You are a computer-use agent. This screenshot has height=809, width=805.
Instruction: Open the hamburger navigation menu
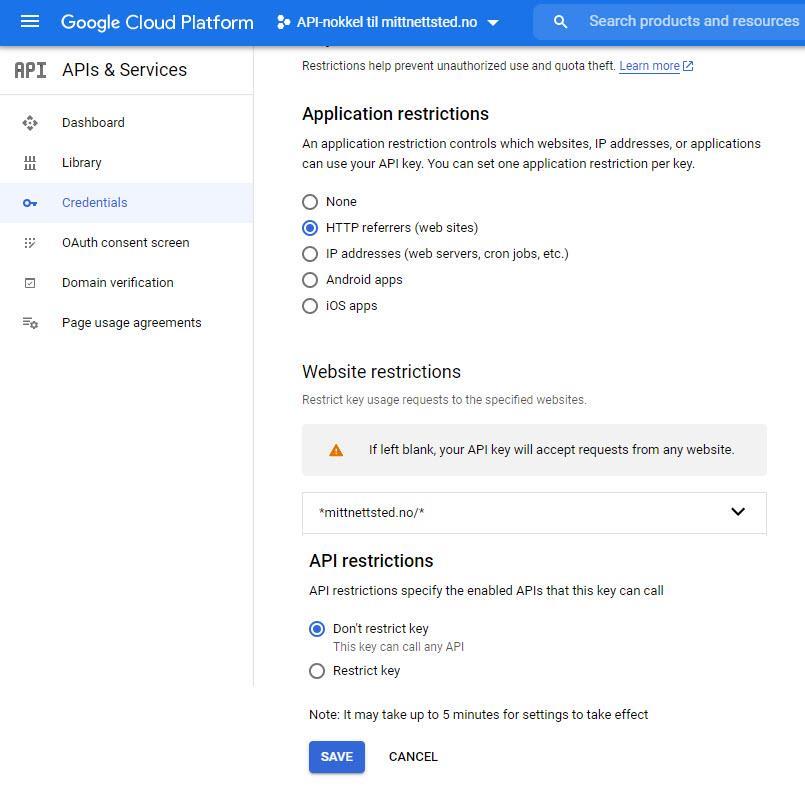(30, 21)
